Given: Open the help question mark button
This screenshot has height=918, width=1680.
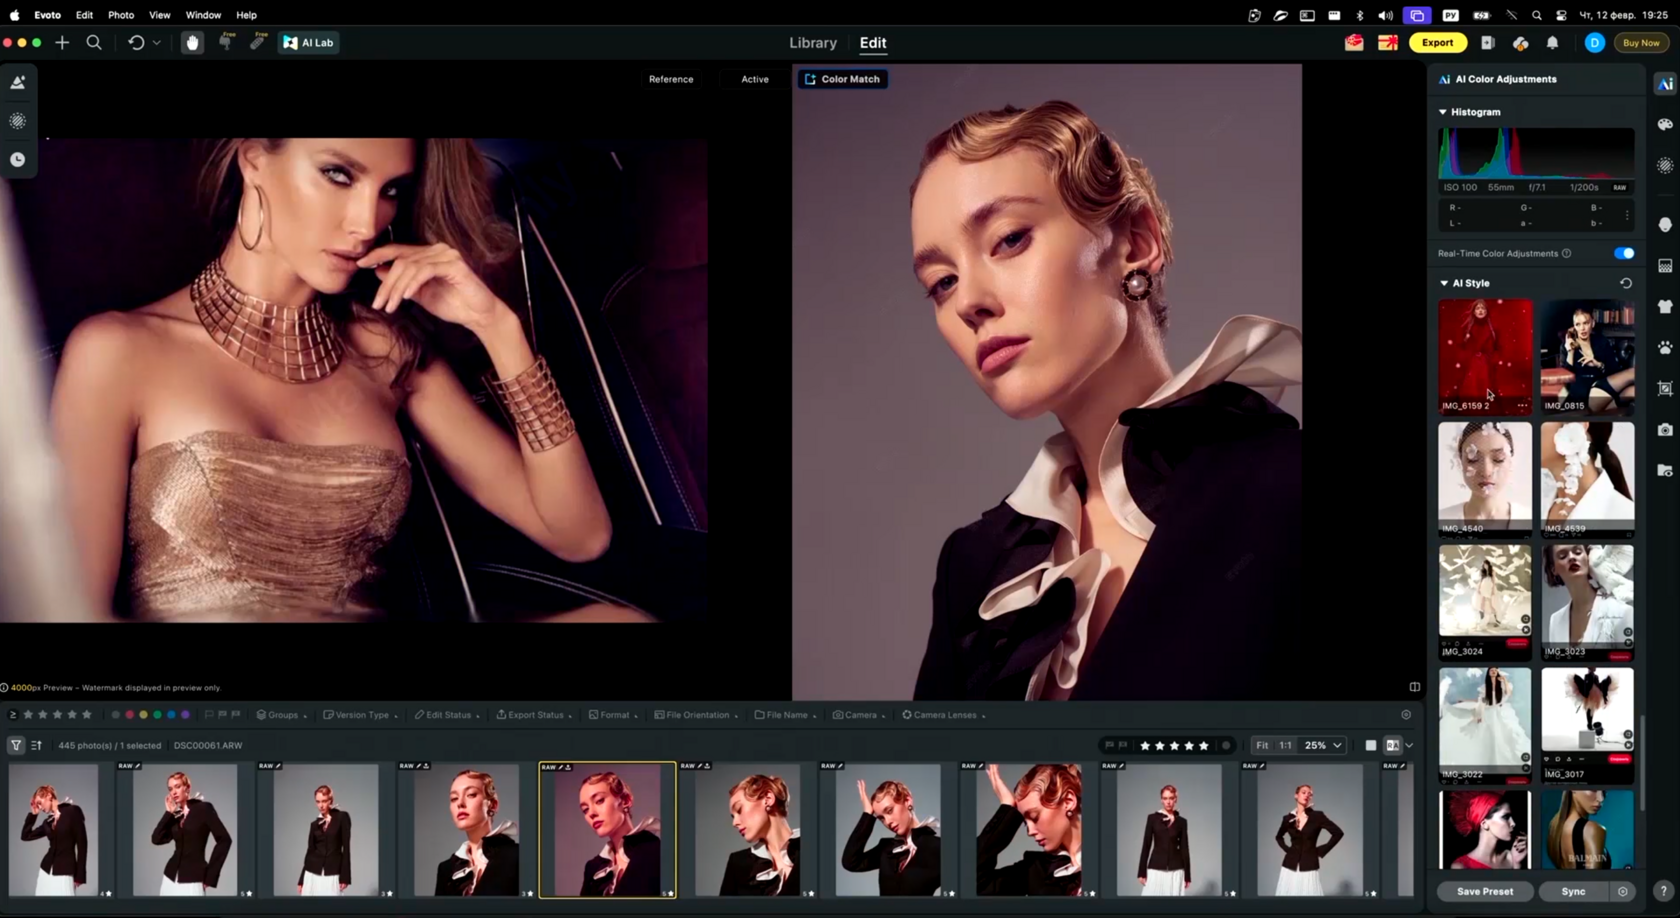Looking at the screenshot, I should [1663, 891].
